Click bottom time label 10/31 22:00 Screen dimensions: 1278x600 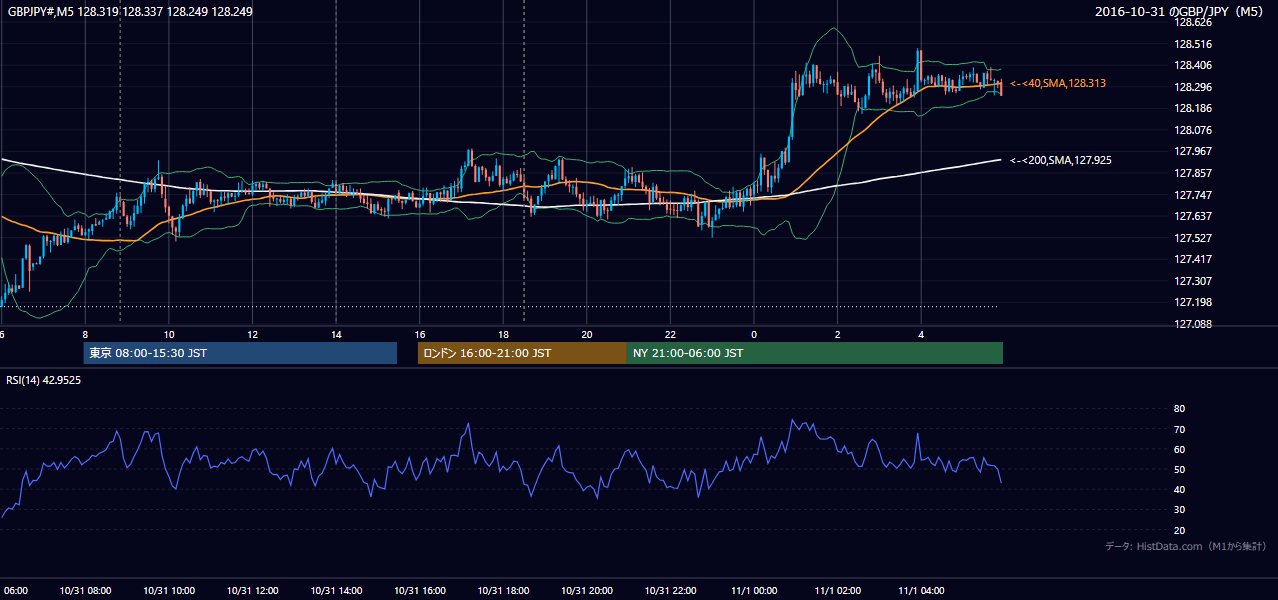[670, 591]
